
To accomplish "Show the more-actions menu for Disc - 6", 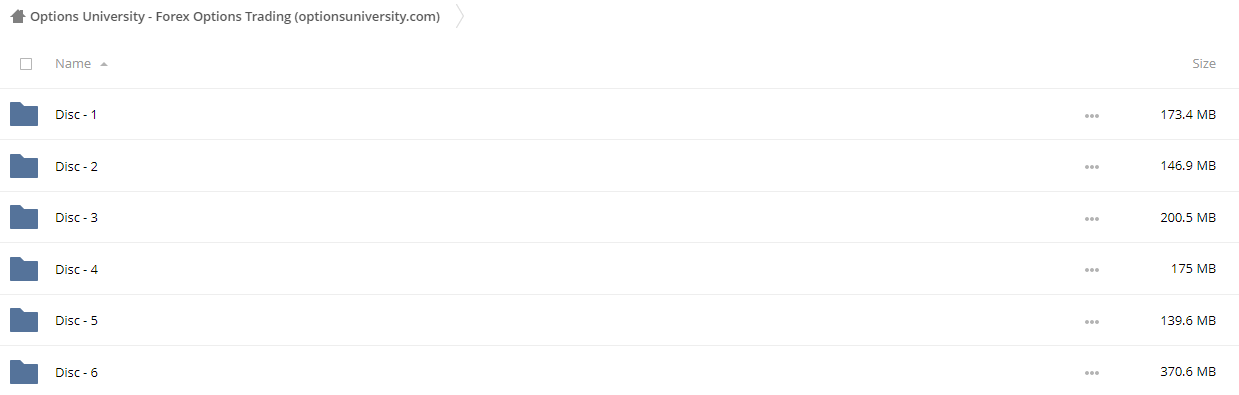I will point(1091,373).
